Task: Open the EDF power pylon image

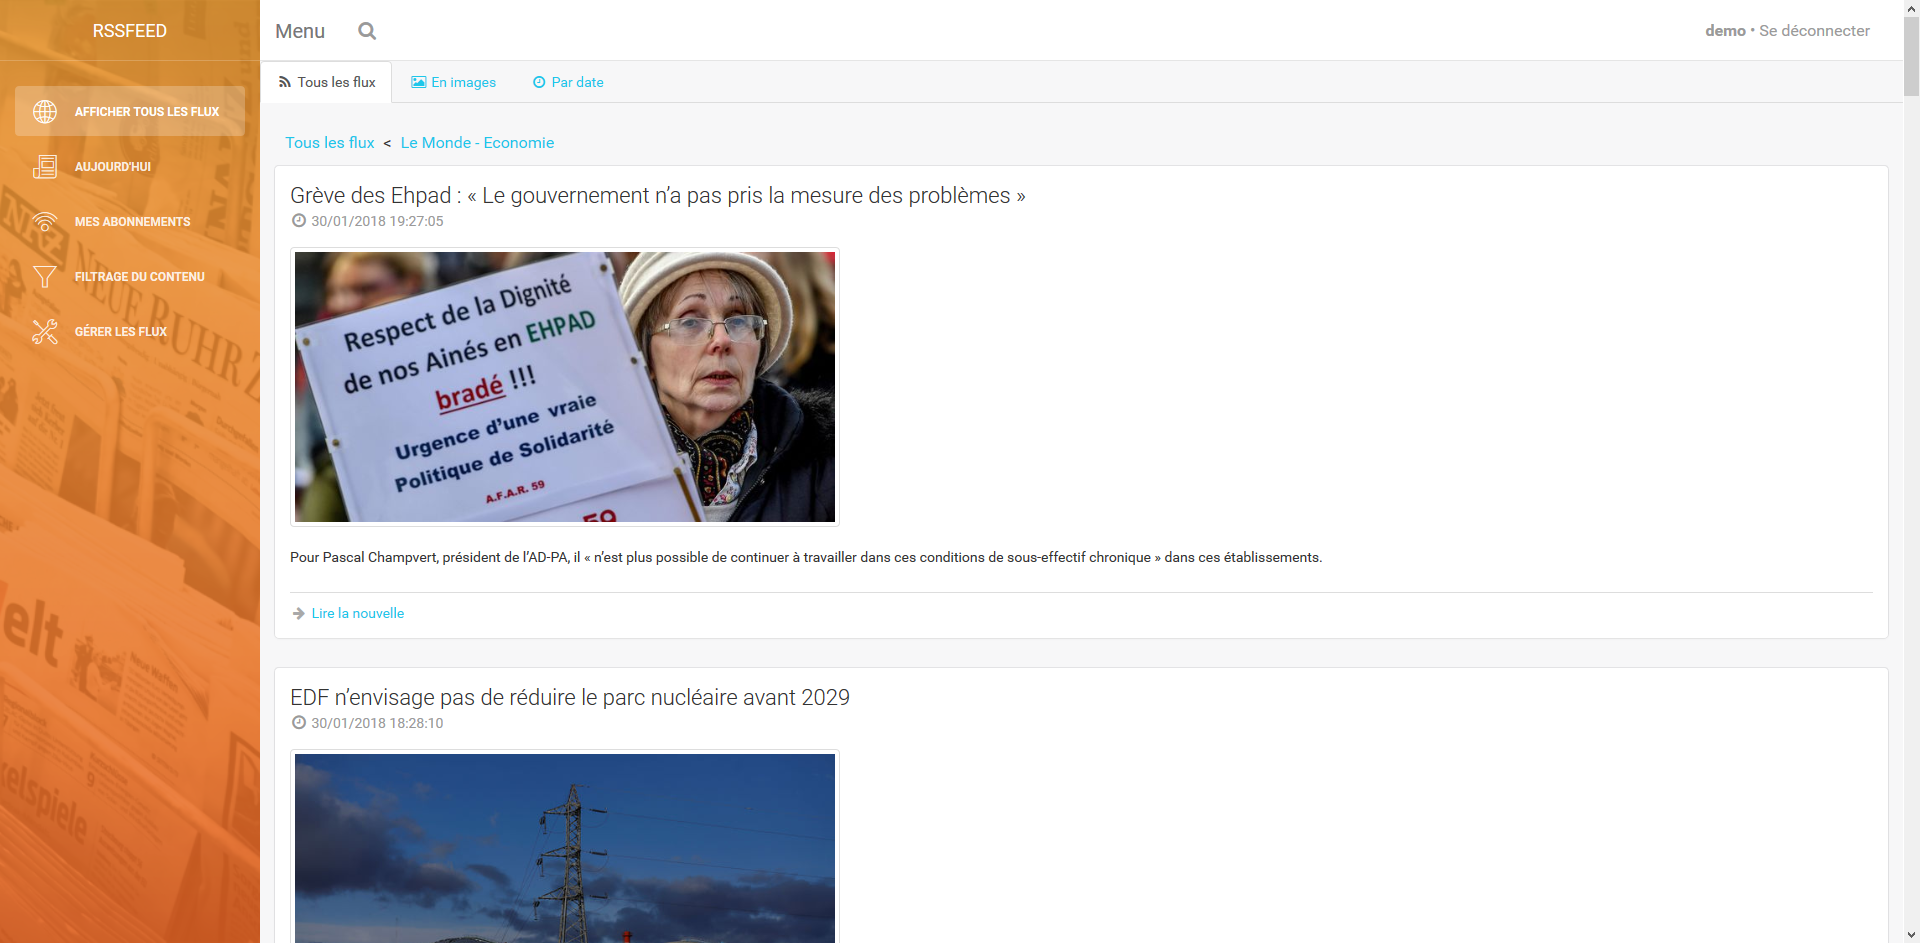Action: click(565, 848)
